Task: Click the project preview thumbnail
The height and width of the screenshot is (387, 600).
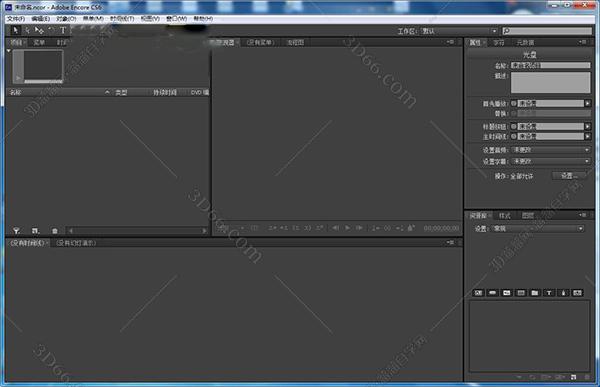Action: click(38, 67)
